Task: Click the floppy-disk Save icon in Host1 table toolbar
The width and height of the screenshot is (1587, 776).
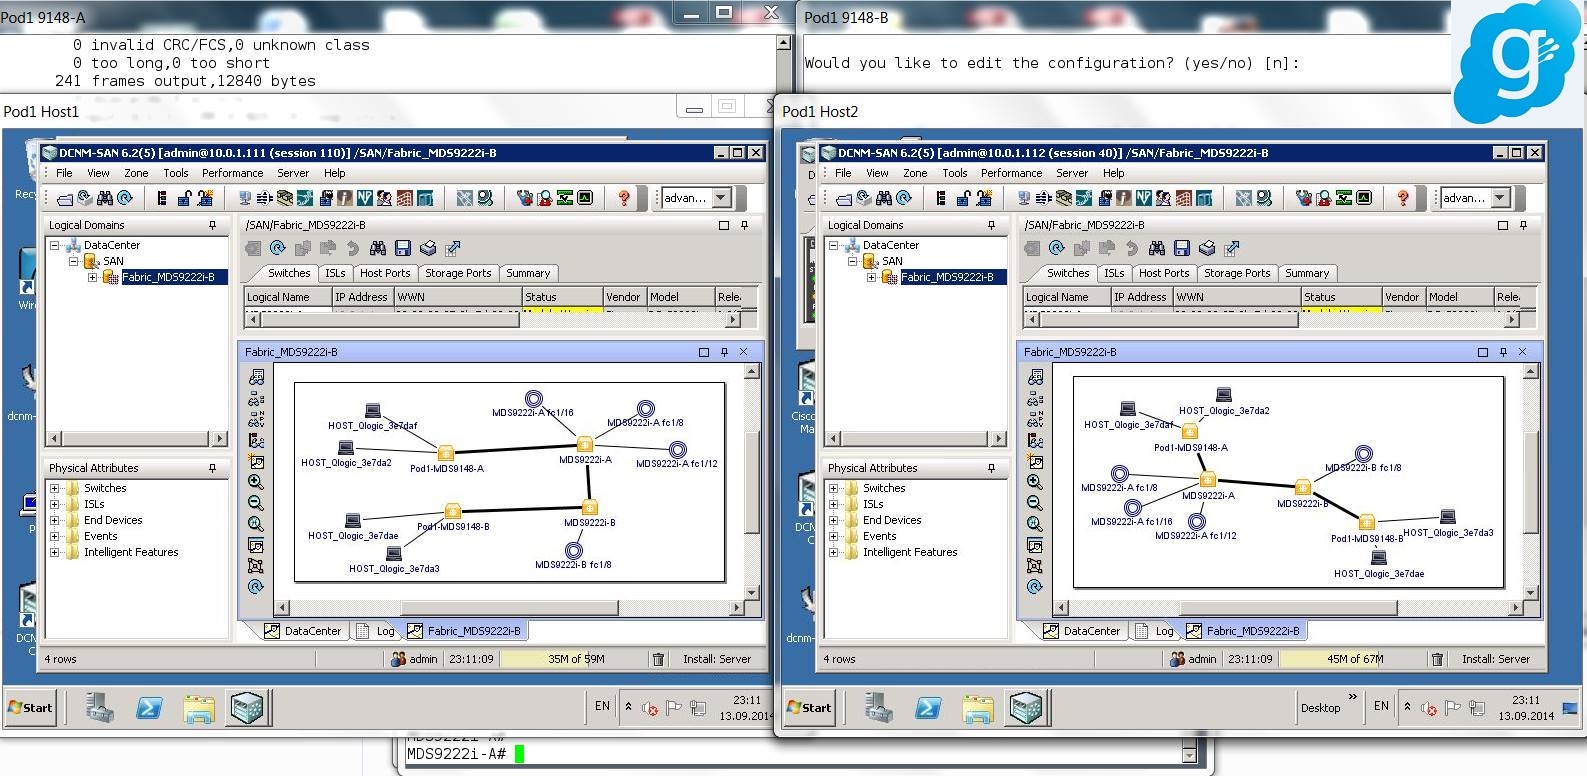Action: 403,248
